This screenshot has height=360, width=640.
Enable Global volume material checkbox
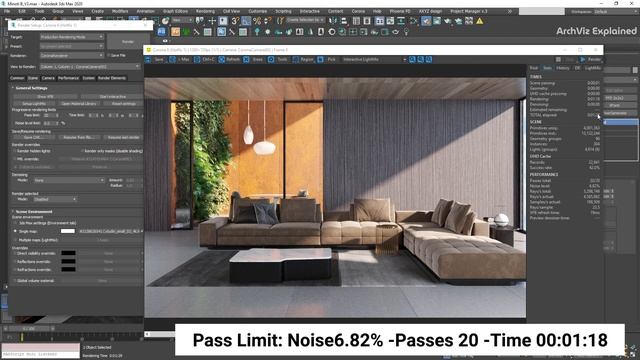pos(15,281)
